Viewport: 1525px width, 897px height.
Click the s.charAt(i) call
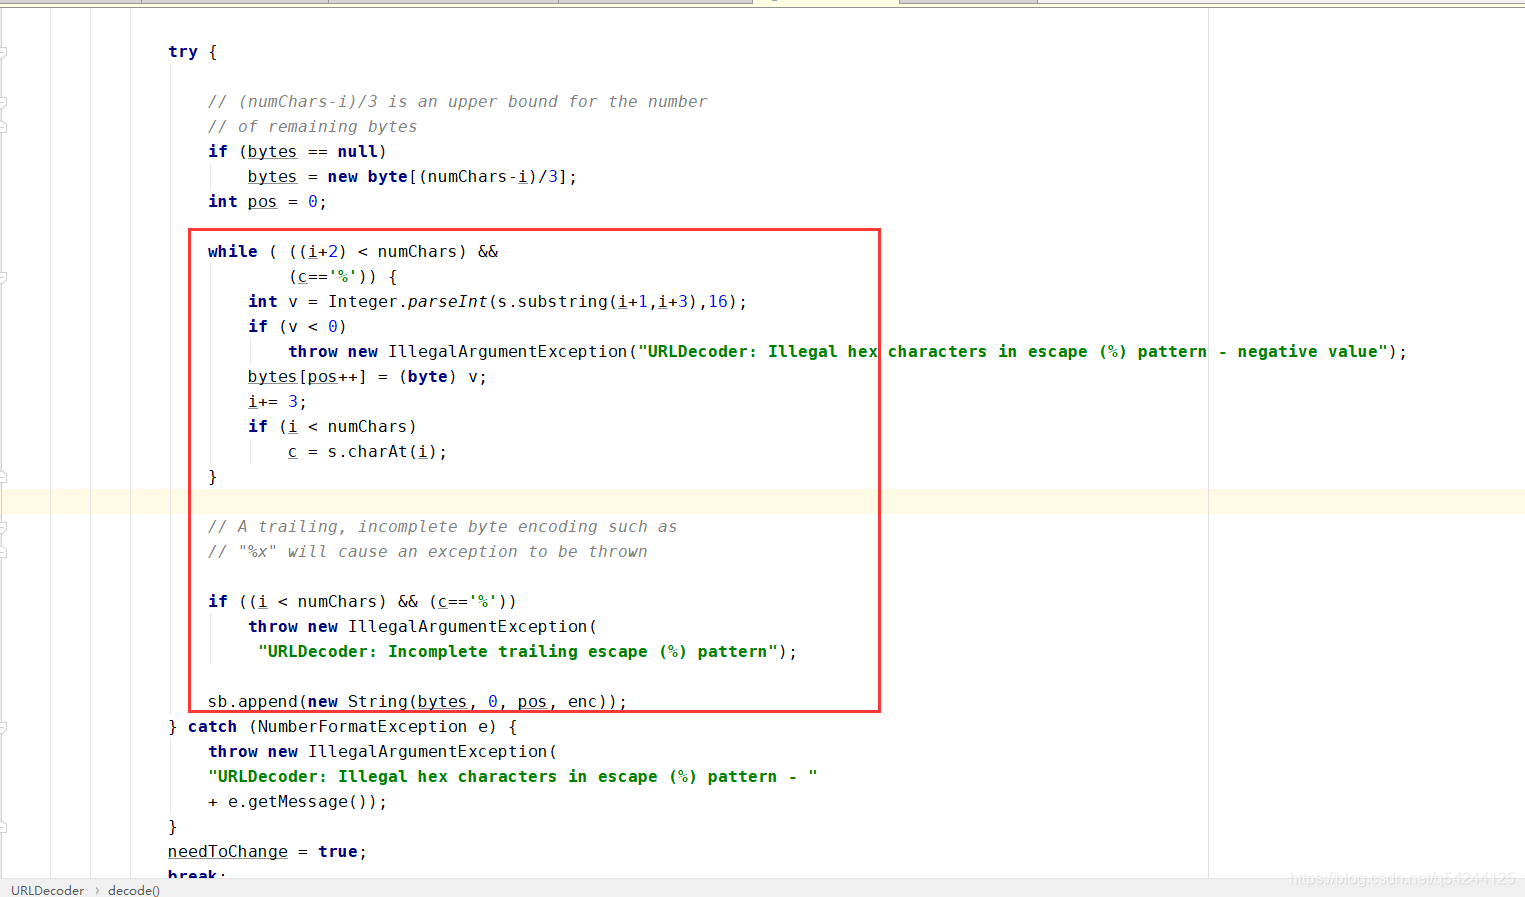[385, 451]
